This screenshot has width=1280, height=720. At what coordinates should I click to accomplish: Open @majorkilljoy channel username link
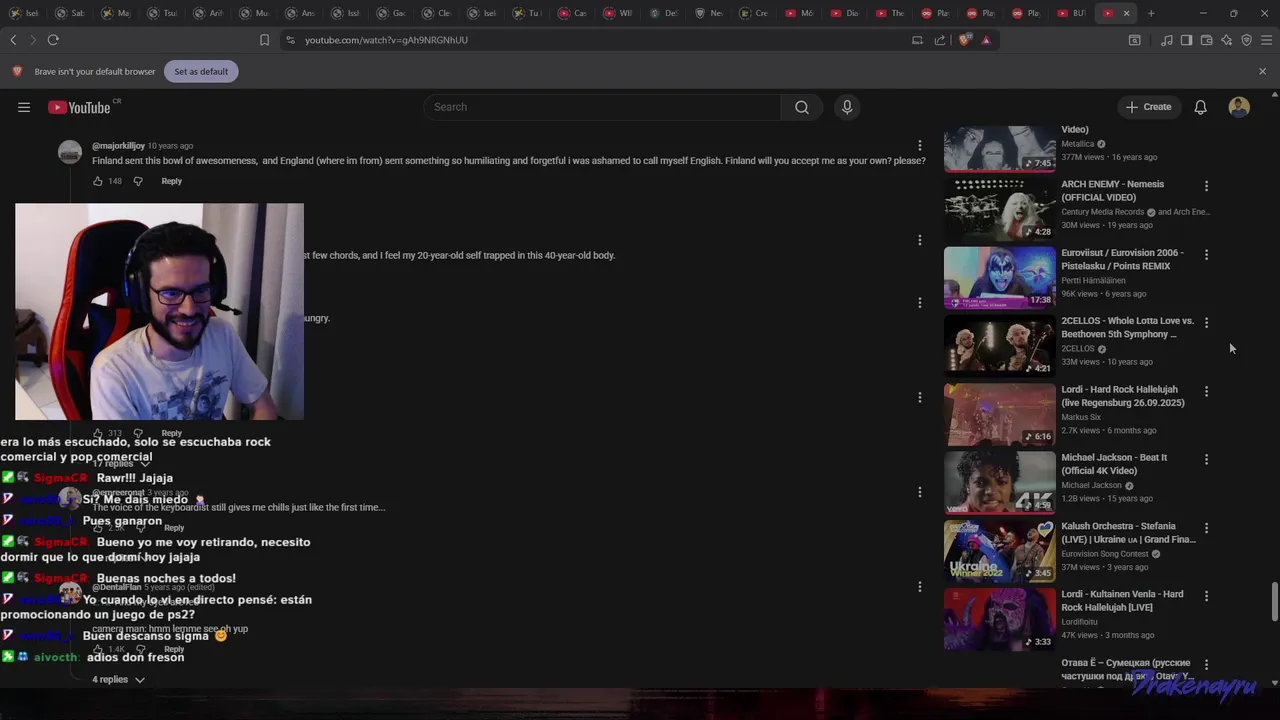point(118,146)
